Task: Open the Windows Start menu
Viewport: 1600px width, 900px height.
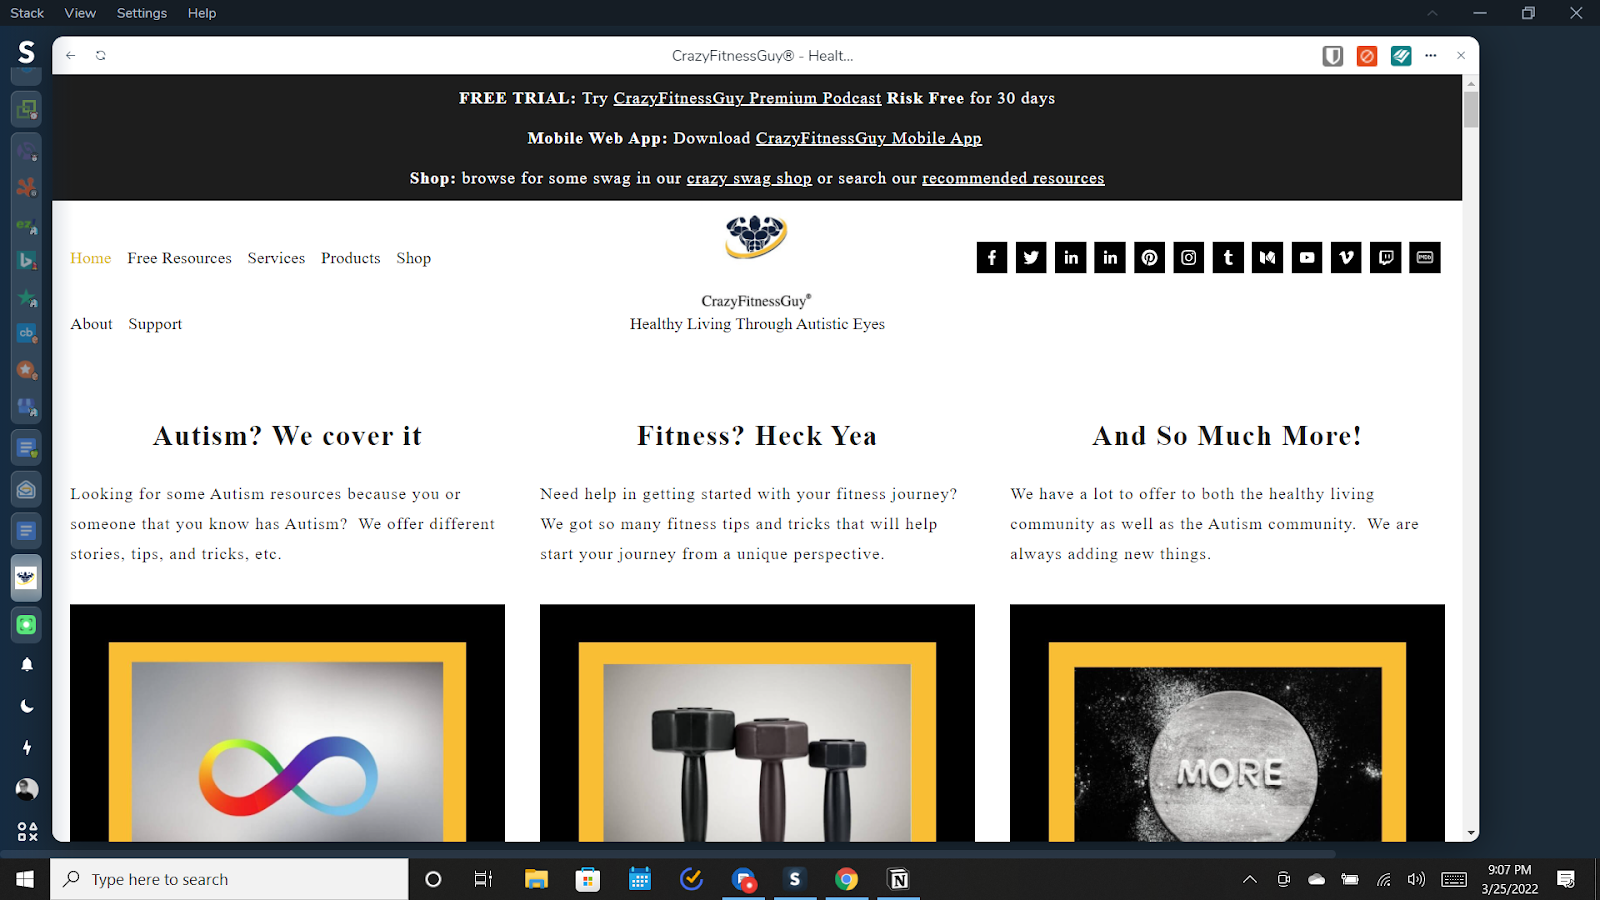Action: pyautogui.click(x=25, y=879)
